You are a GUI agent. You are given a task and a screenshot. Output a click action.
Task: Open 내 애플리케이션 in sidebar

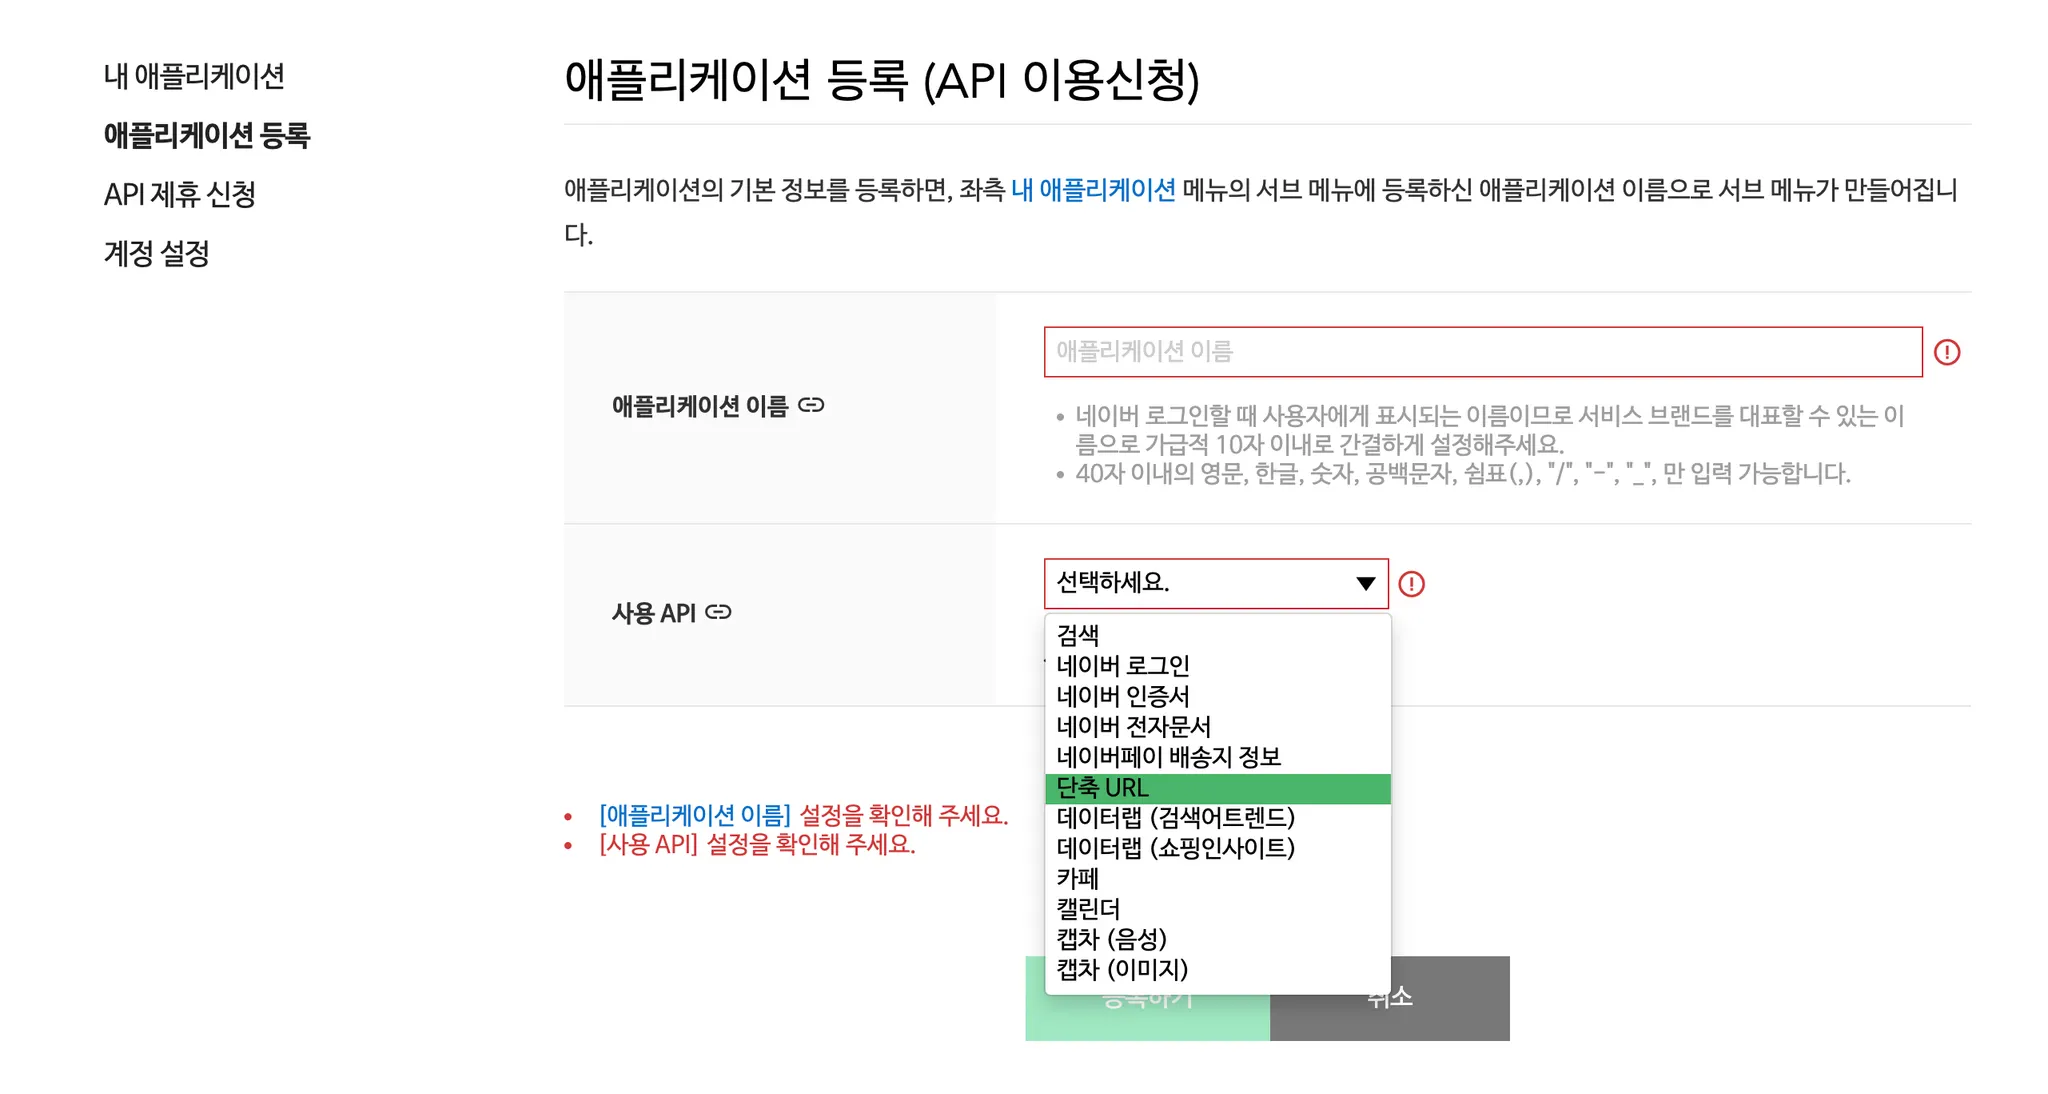tap(194, 76)
